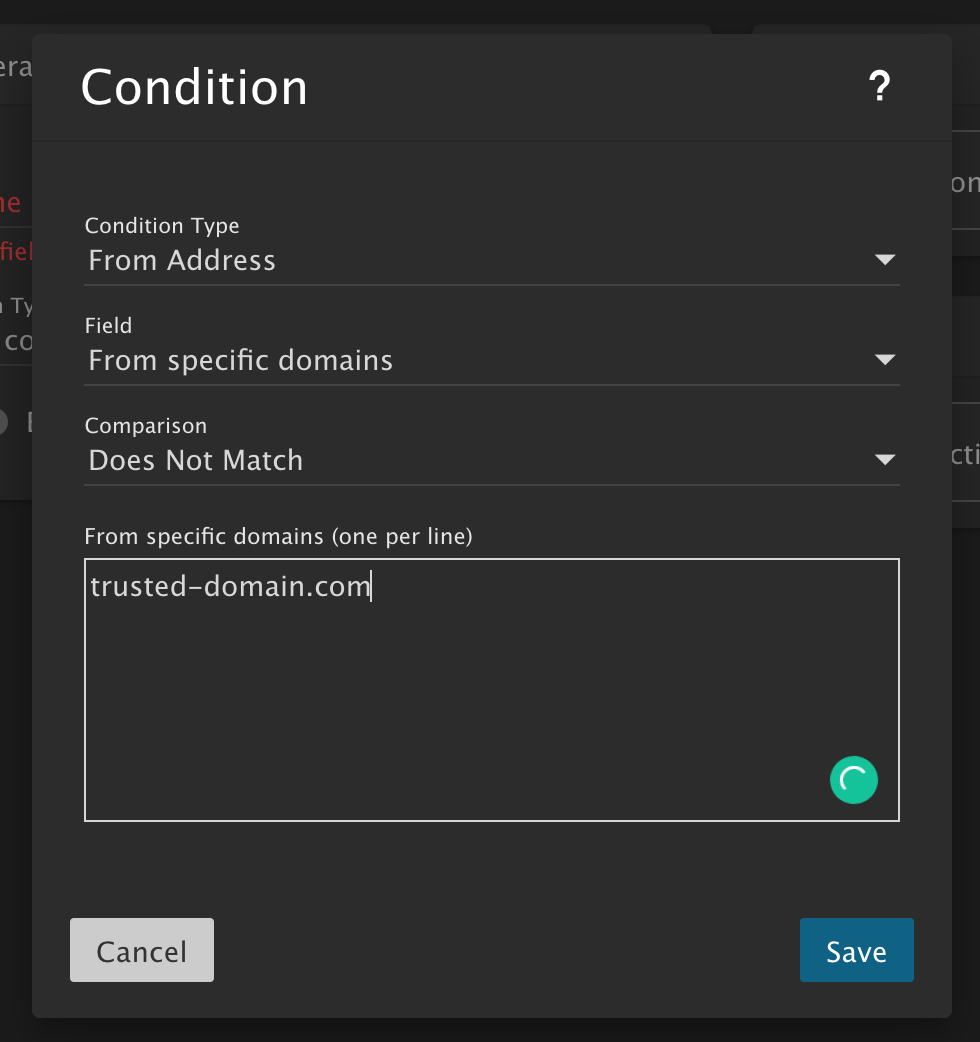Click the "Condition Type" field label
The height and width of the screenshot is (1042, 980).
(162, 226)
